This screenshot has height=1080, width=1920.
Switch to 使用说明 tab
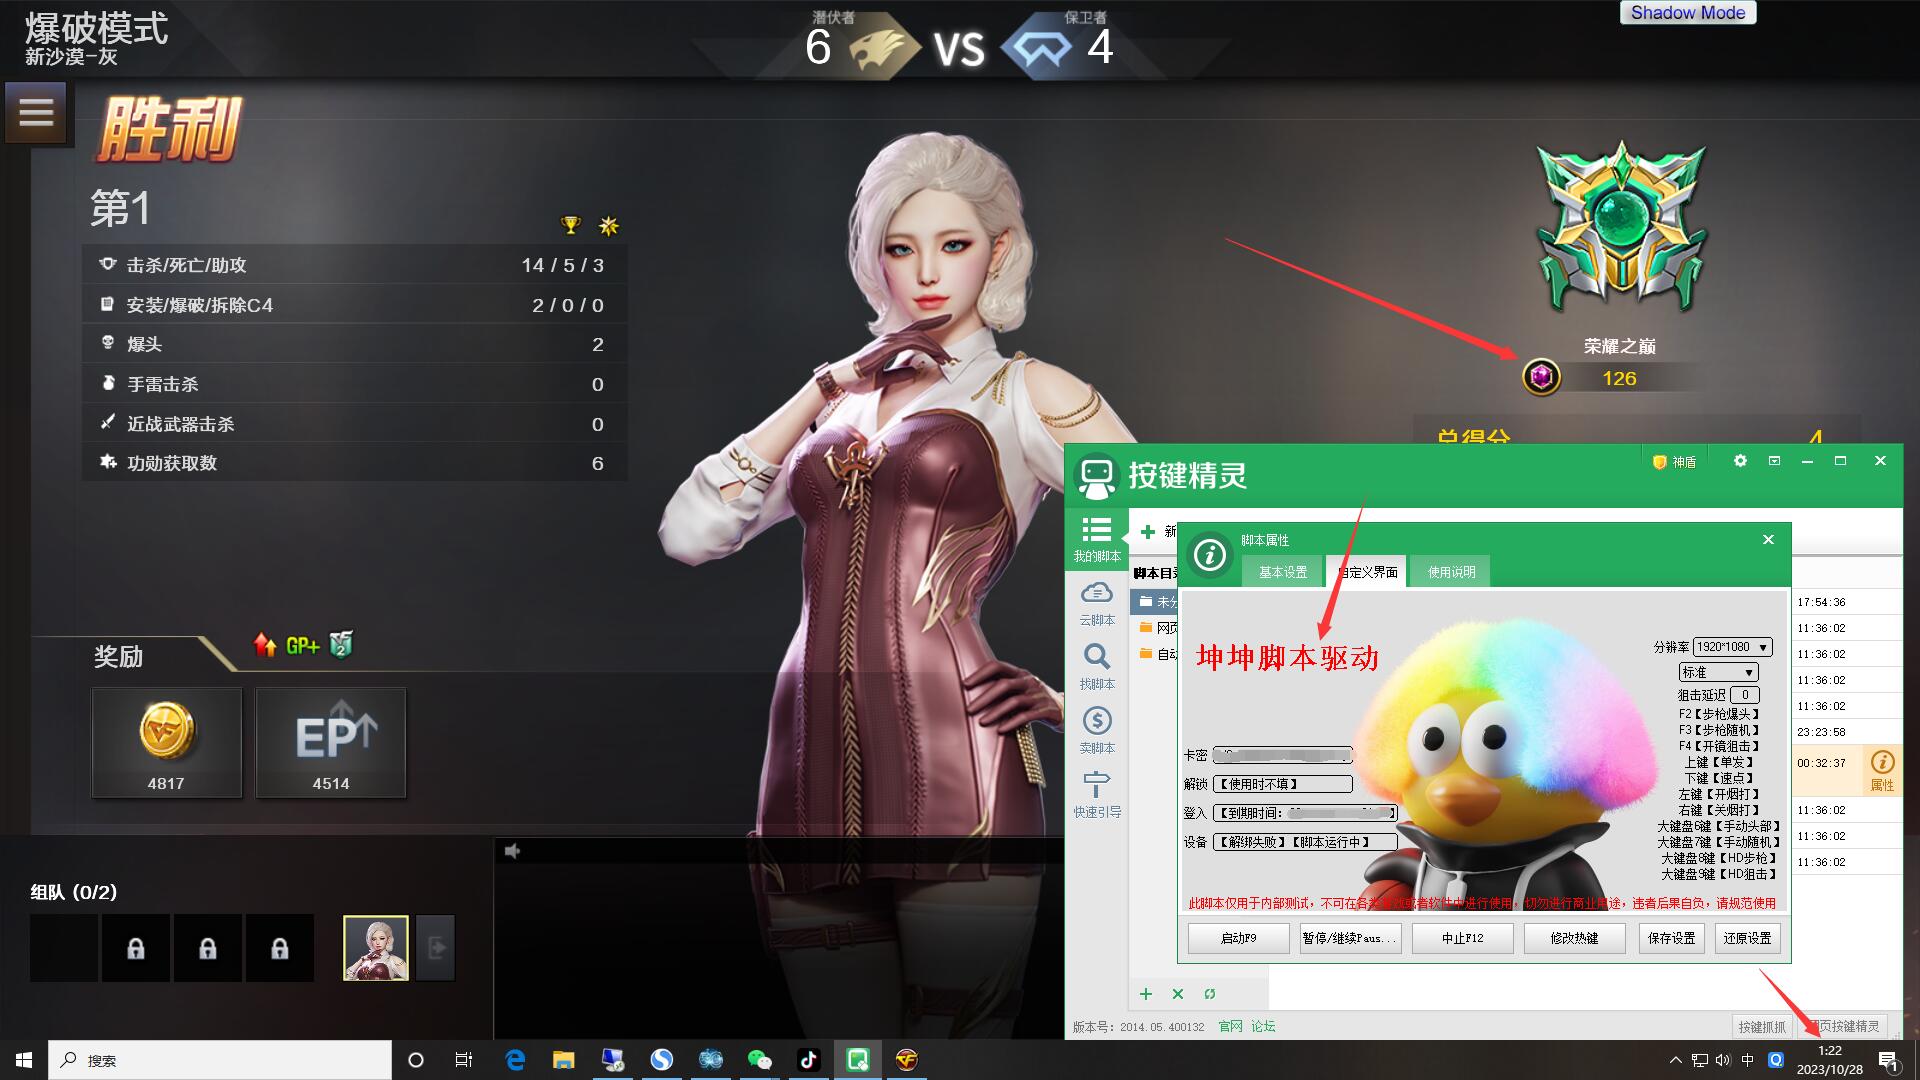pyautogui.click(x=1451, y=572)
